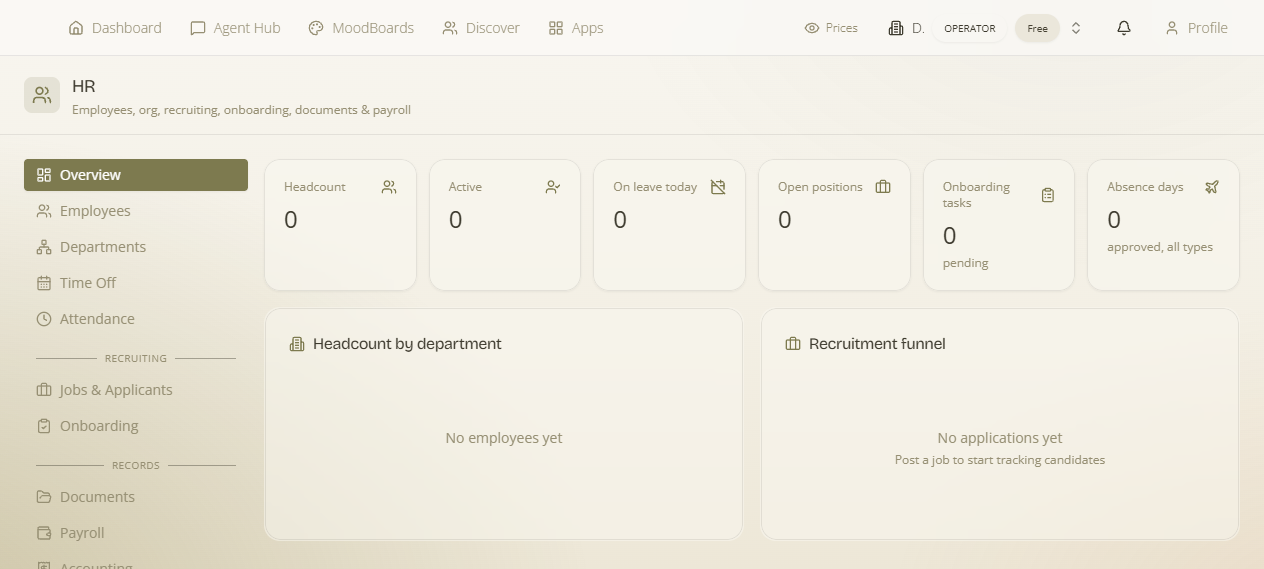Open the Documents records section
Image resolution: width=1264 pixels, height=569 pixels.
[136, 497]
